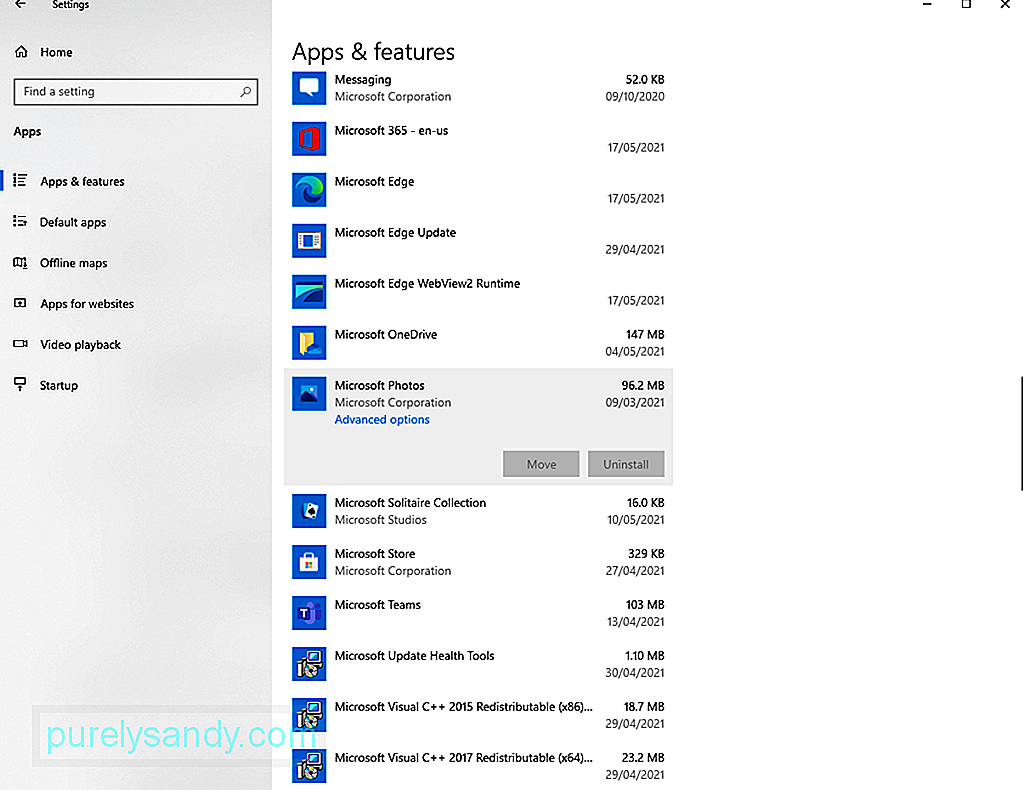The image size is (1024, 790).
Task: Click the Microsoft Store bag icon
Action: (309, 561)
